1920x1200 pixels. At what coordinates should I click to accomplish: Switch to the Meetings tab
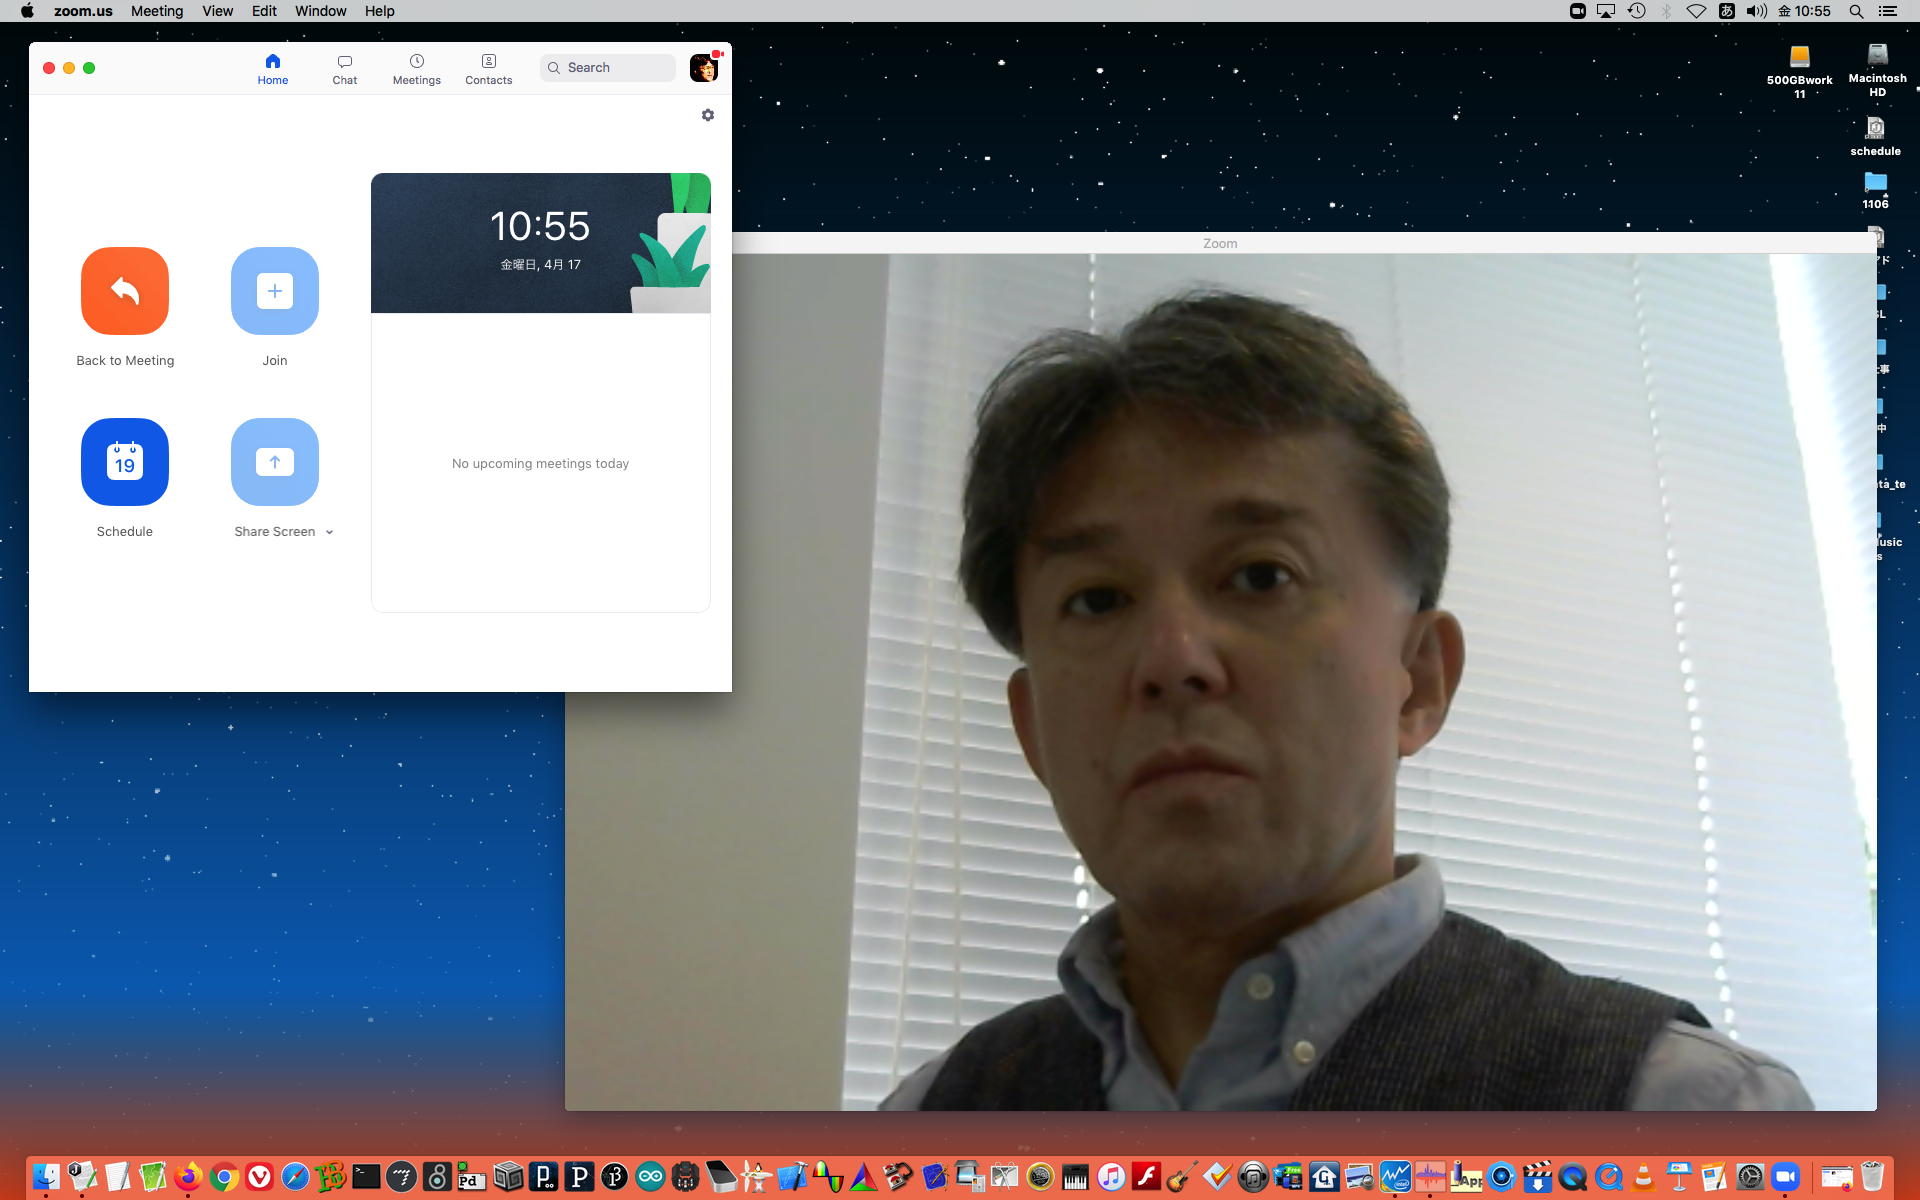coord(417,69)
